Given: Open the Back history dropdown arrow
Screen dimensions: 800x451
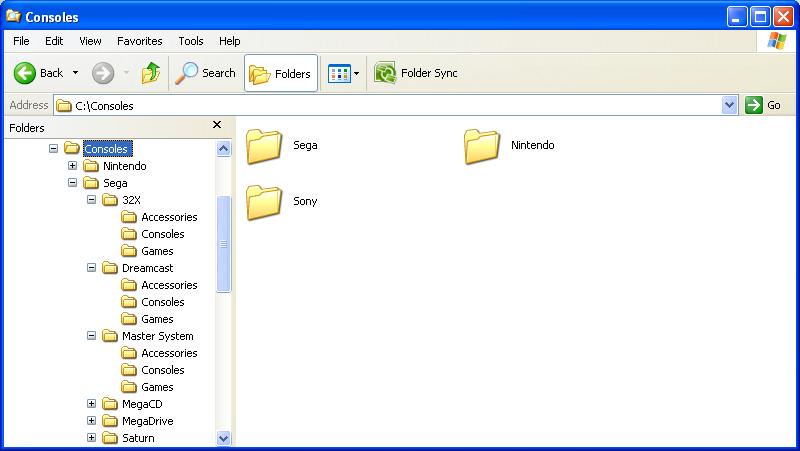Looking at the screenshot, I should click(76, 73).
